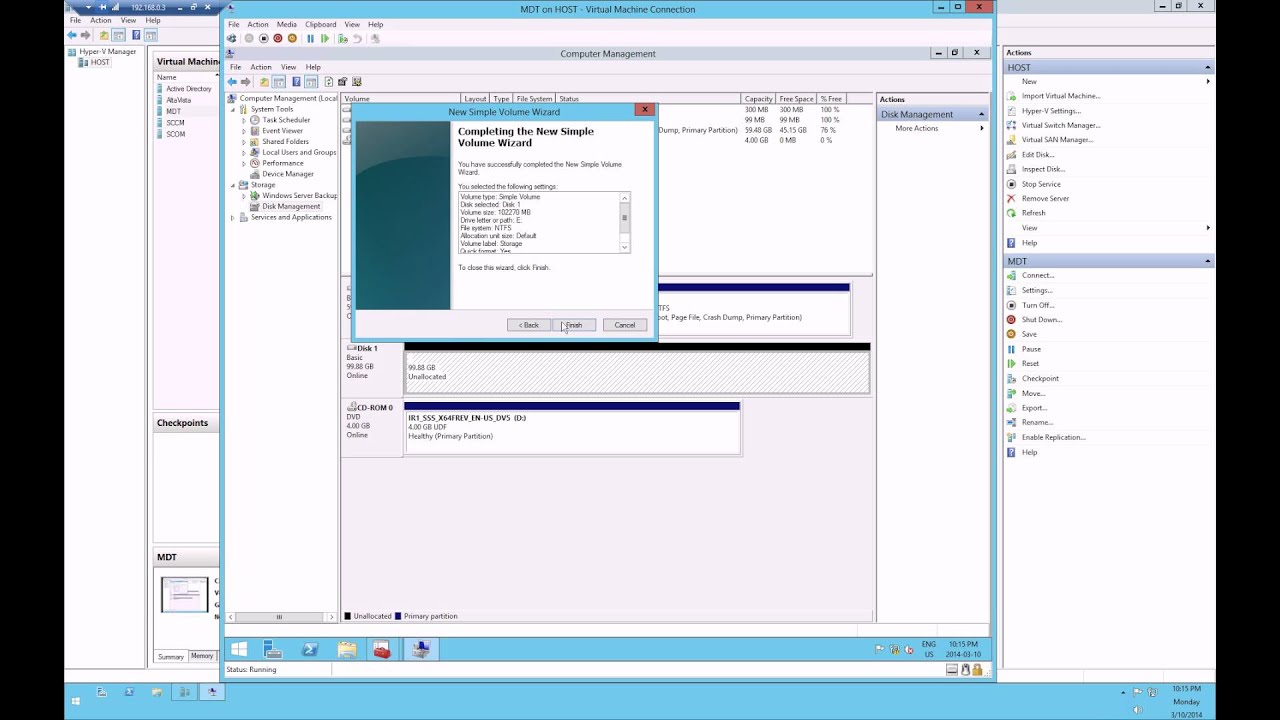
Task: Expand the Event Viewer tree node
Action: coord(244,131)
